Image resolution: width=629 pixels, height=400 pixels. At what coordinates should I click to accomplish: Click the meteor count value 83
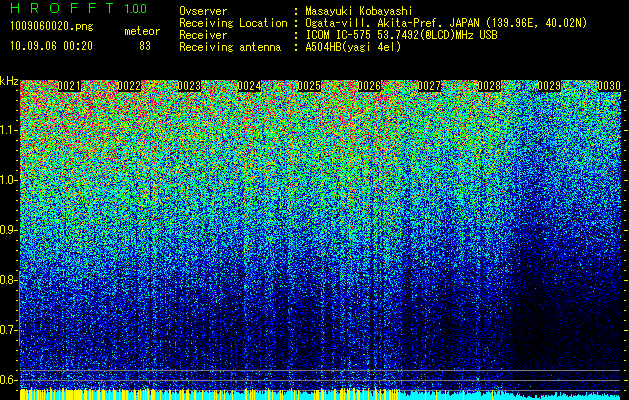(145, 46)
